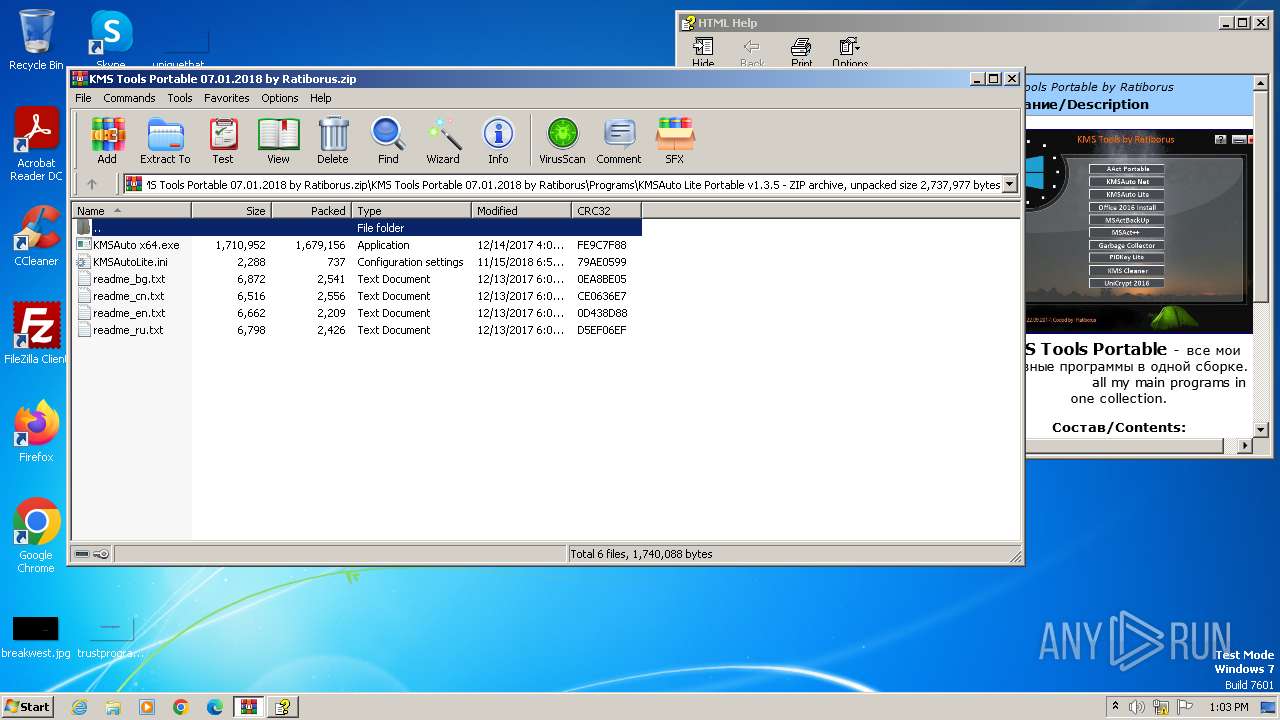The width and height of the screenshot is (1280, 720).
Task: Go up one folder level arrow
Action: click(x=92, y=184)
